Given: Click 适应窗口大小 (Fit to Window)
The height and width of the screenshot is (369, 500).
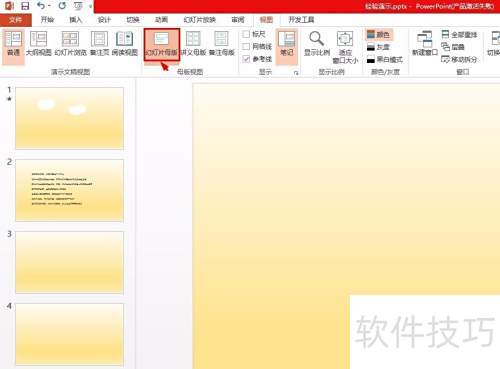Looking at the screenshot, I should 345,47.
